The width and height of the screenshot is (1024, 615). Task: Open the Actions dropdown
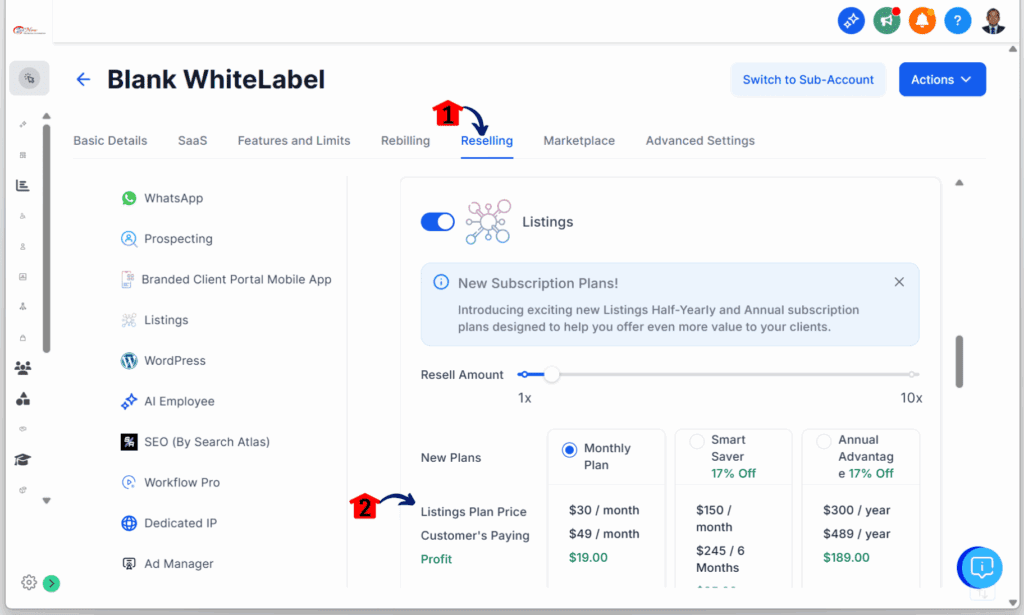942,80
